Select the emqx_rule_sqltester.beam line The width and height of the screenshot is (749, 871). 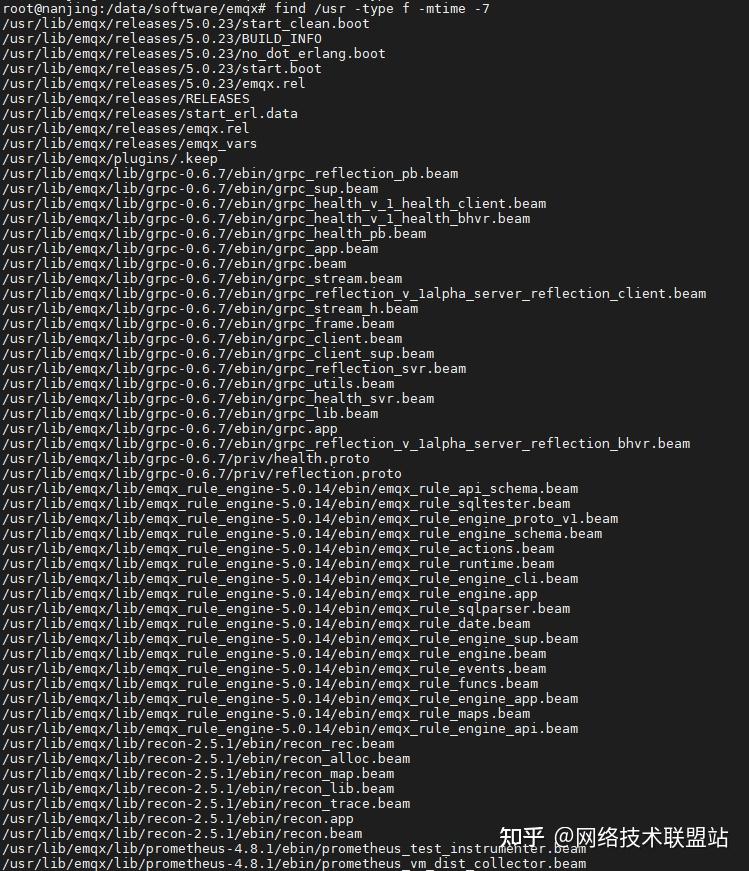point(286,503)
